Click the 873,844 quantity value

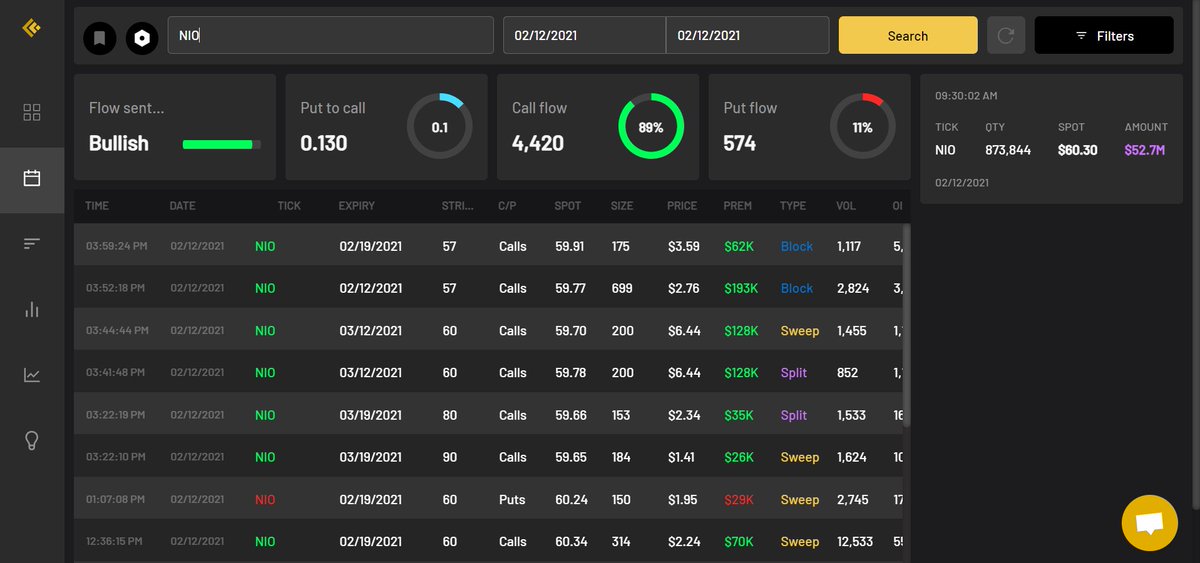(x=1007, y=150)
